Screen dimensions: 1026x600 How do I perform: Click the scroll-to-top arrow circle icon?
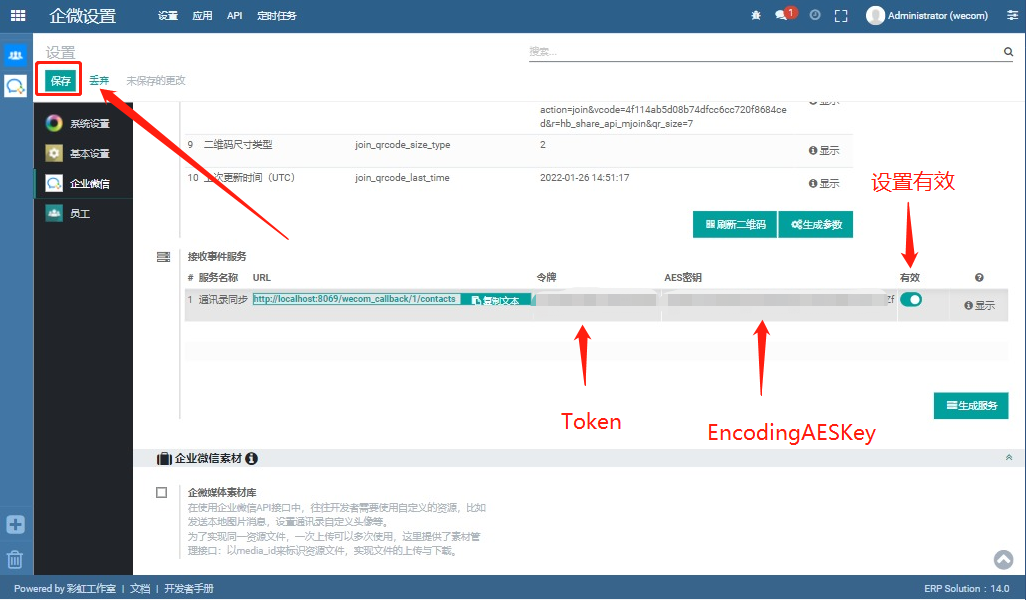[x=1003, y=559]
